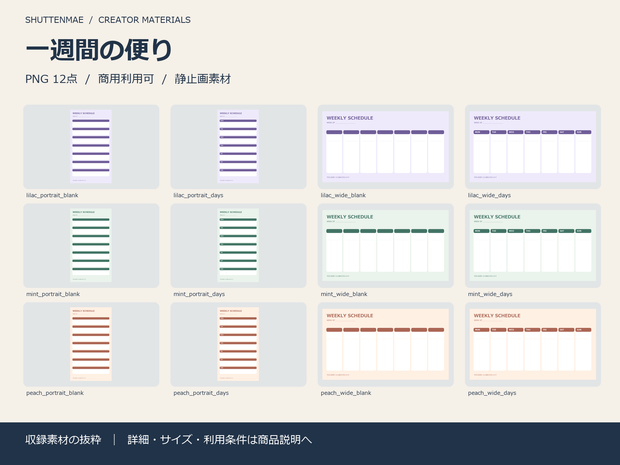
Task: Click the mint_wide_days caption
Action: [490, 294]
